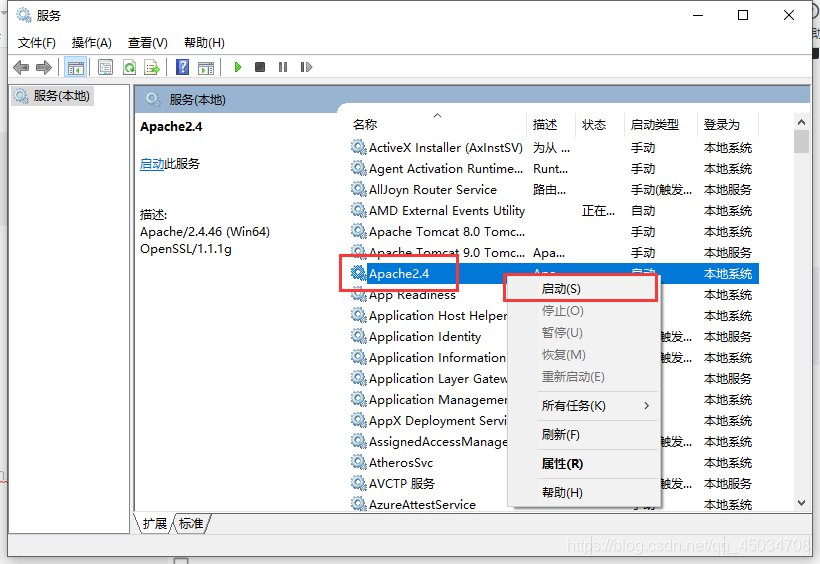The width and height of the screenshot is (820, 564).
Task: Toggle the show/hide console tree icon
Action: (x=75, y=67)
